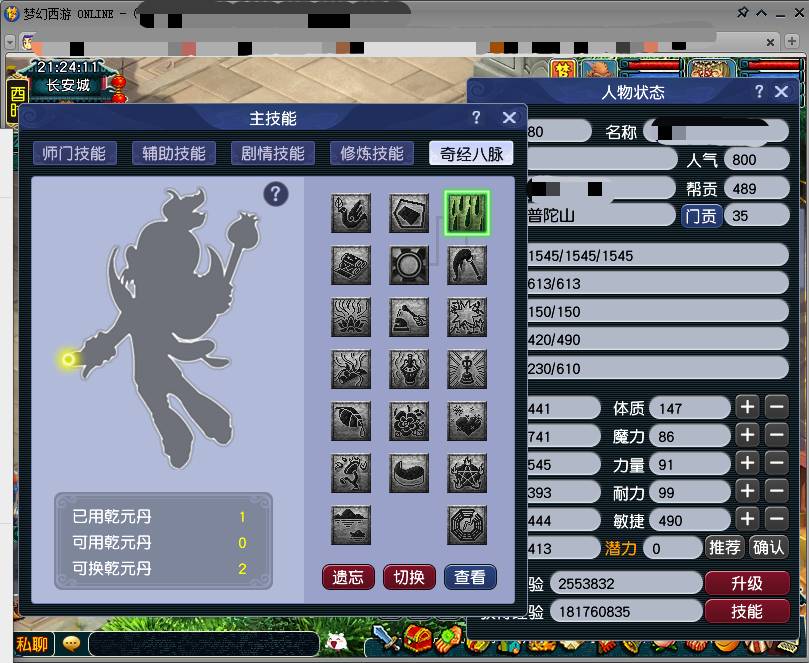The height and width of the screenshot is (663, 809).
Task: Decrease 耐力 with its minus button
Action: [776, 491]
